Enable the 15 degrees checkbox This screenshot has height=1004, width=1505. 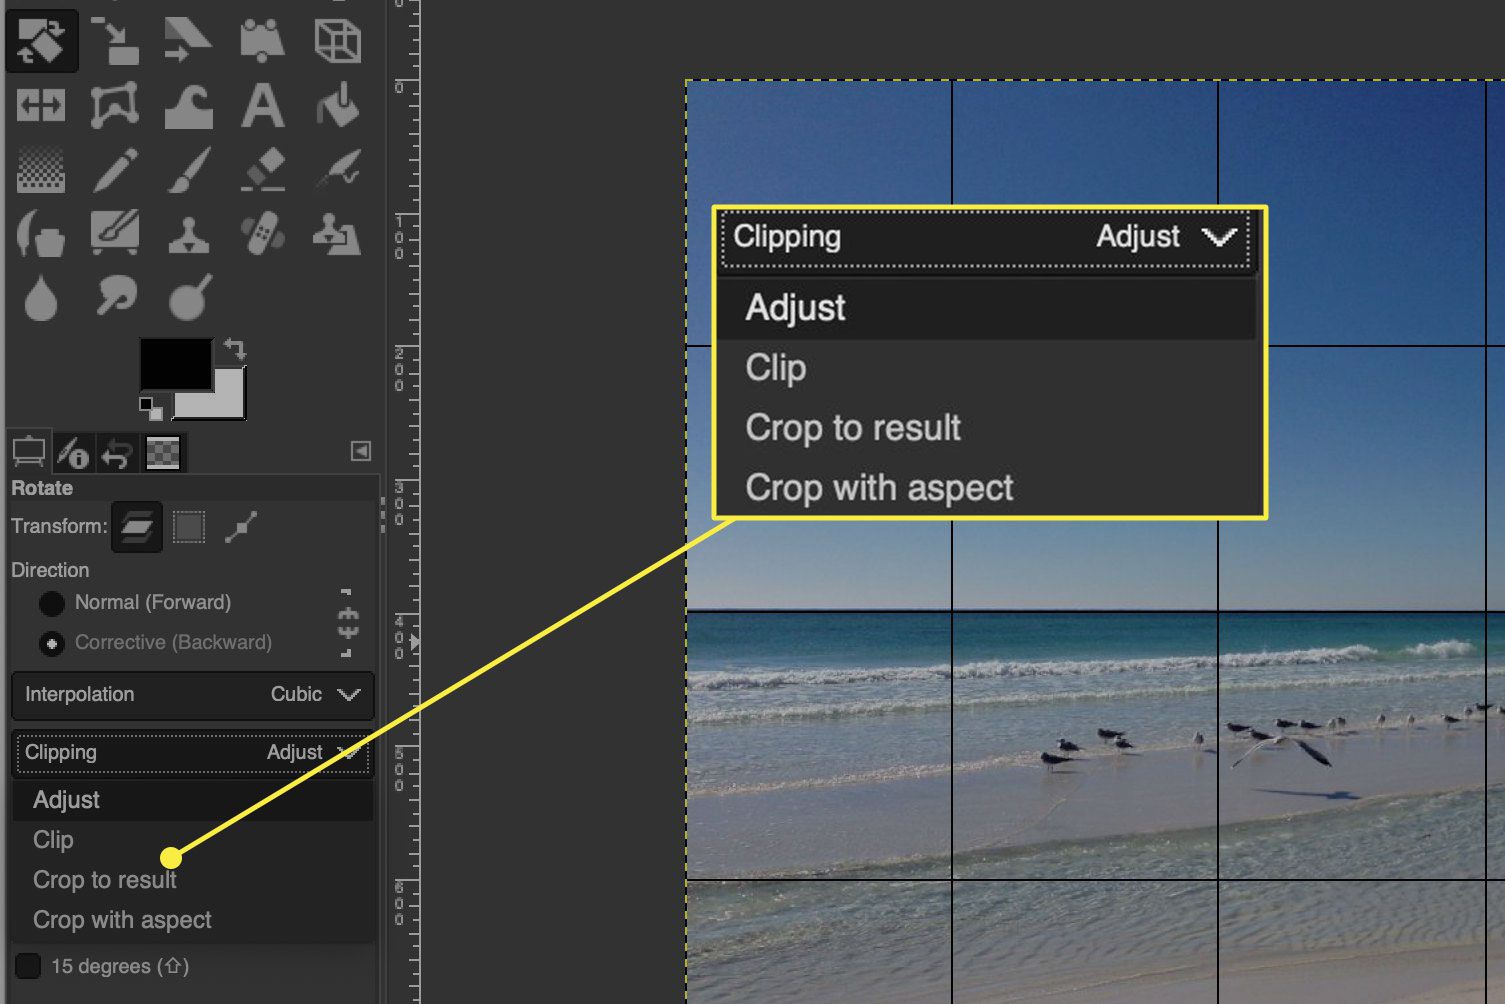pos(28,966)
